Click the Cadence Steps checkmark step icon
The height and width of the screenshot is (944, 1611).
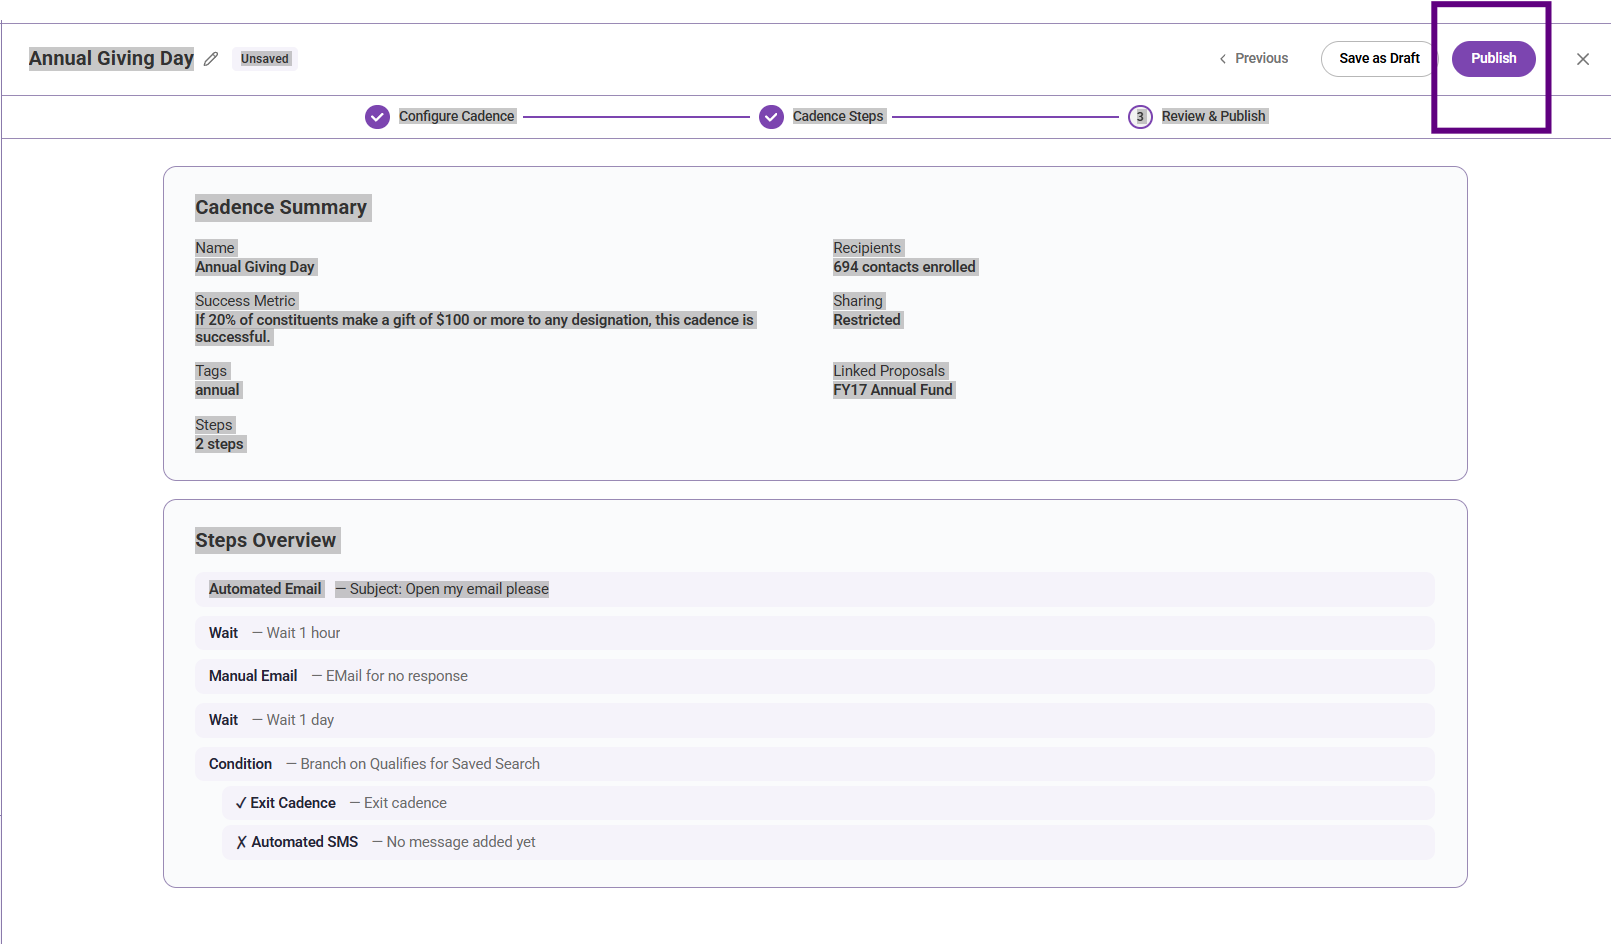pyautogui.click(x=771, y=117)
